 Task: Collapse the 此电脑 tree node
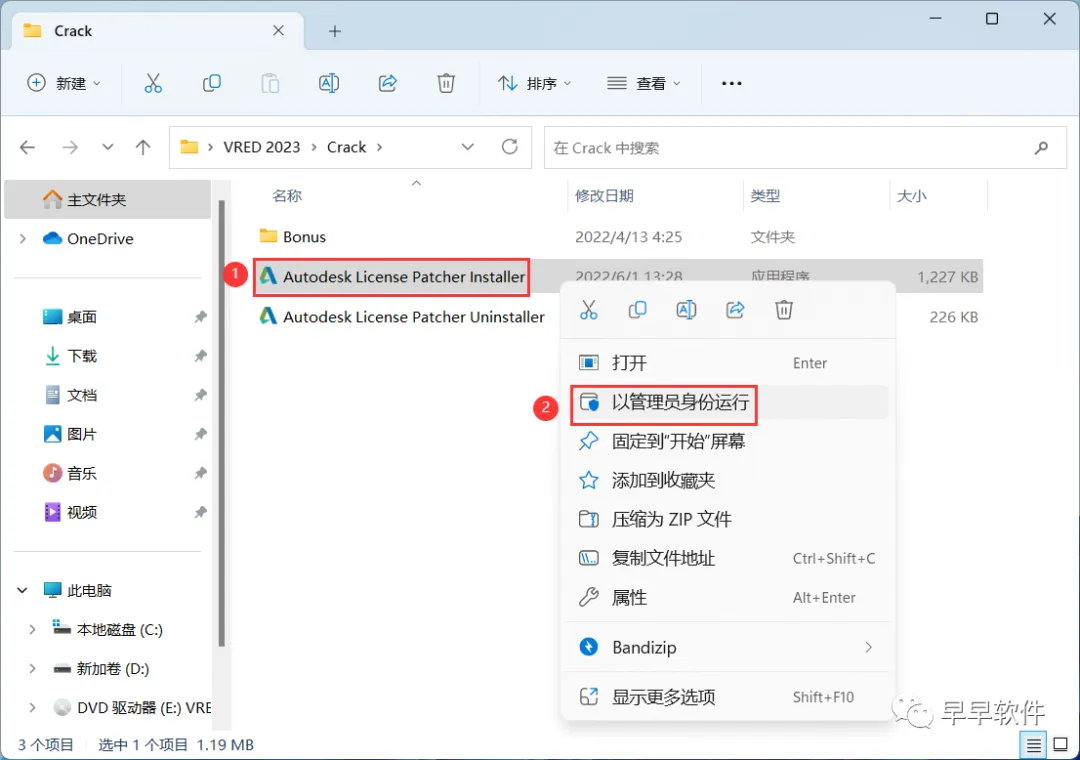click(x=23, y=590)
